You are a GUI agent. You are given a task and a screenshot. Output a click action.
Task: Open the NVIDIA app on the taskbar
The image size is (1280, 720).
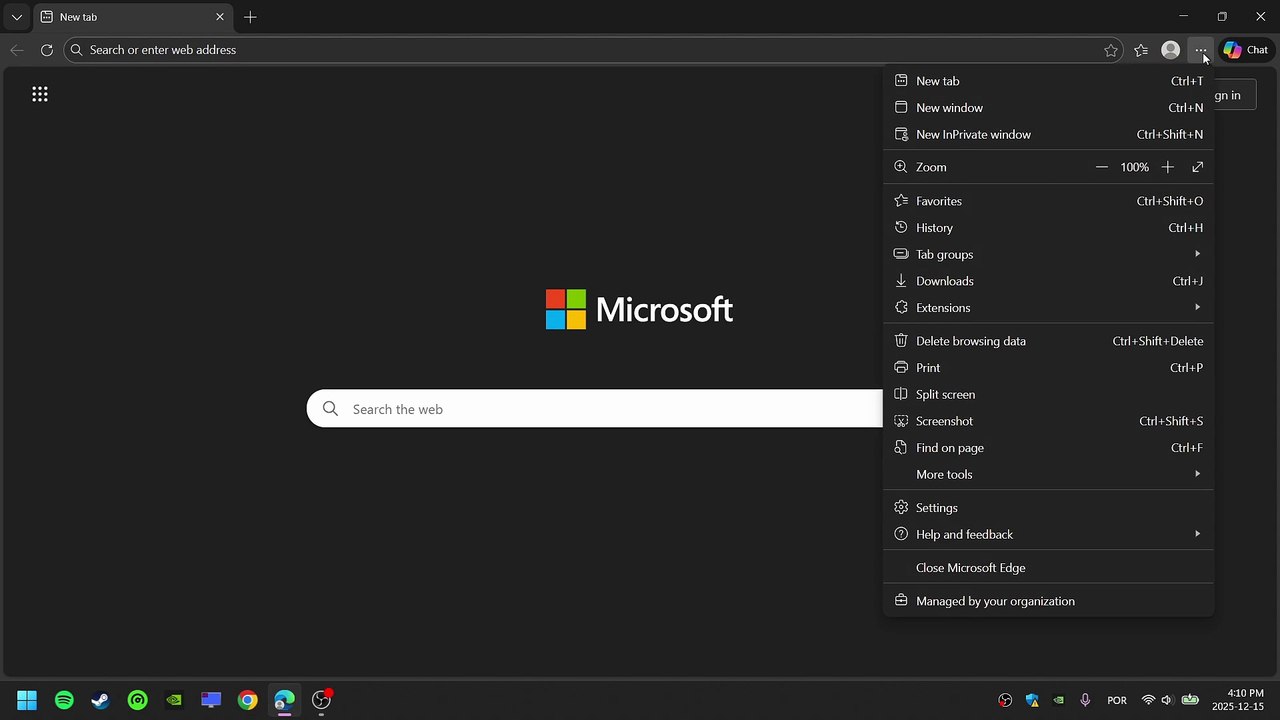[174, 700]
